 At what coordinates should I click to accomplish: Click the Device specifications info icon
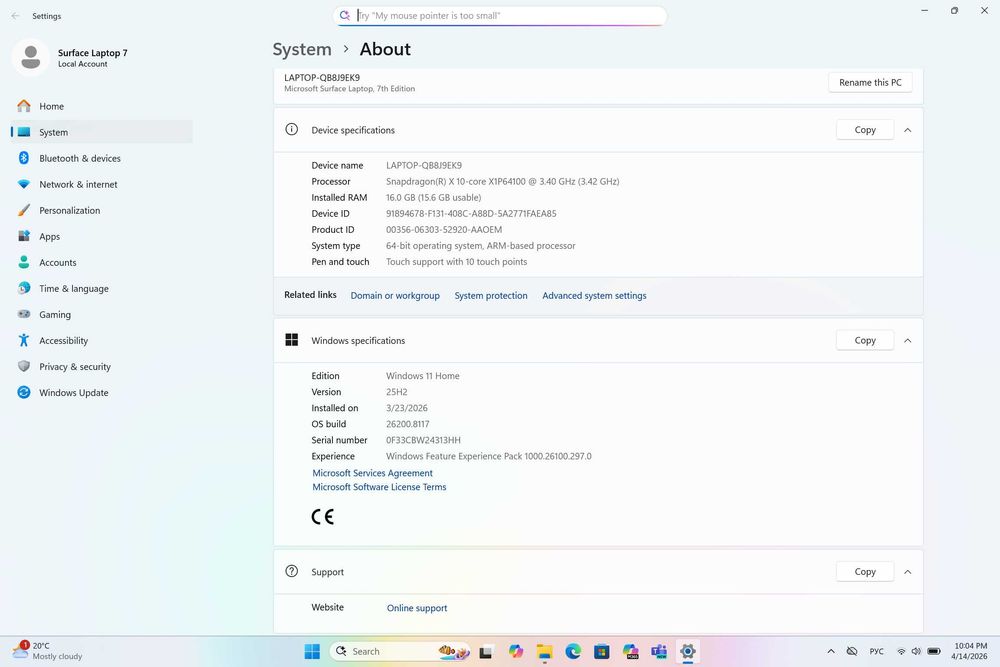point(291,129)
